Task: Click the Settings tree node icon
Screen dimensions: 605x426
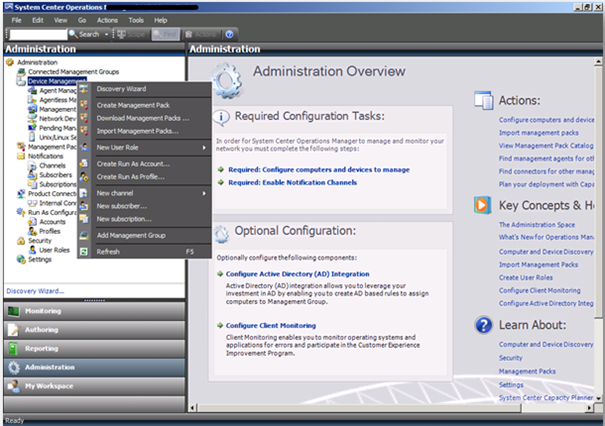Action: pos(21,259)
